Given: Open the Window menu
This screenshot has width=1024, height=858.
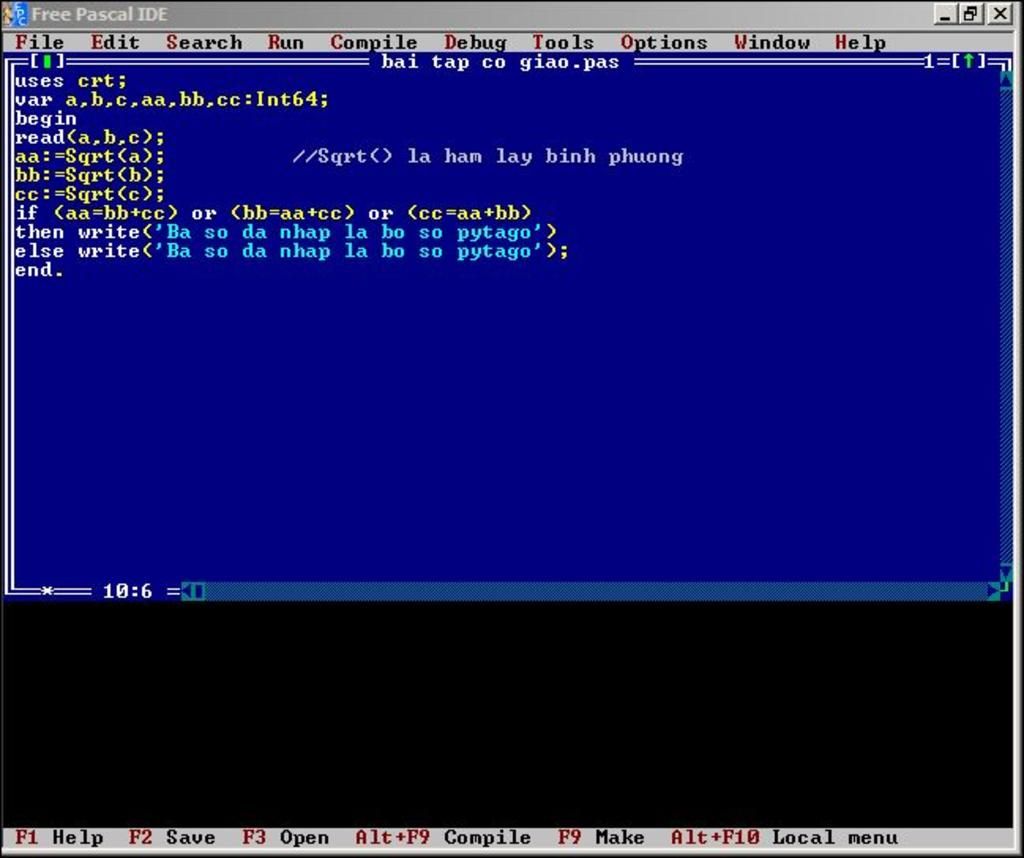Looking at the screenshot, I should 771,42.
